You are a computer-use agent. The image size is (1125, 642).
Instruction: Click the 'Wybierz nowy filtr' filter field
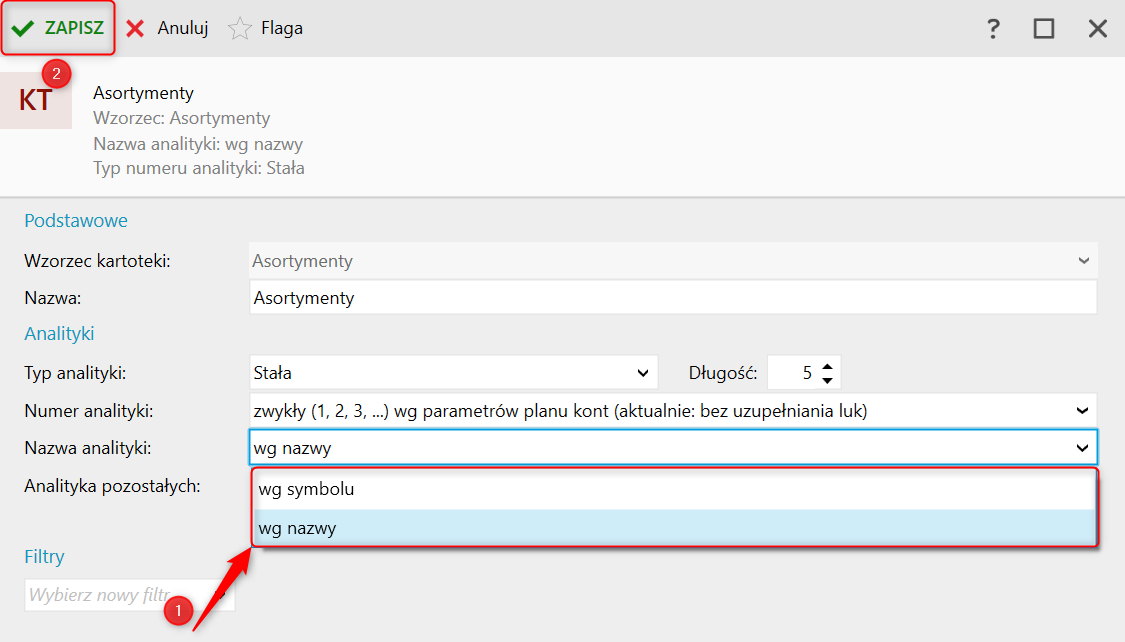pyautogui.click(x=120, y=595)
